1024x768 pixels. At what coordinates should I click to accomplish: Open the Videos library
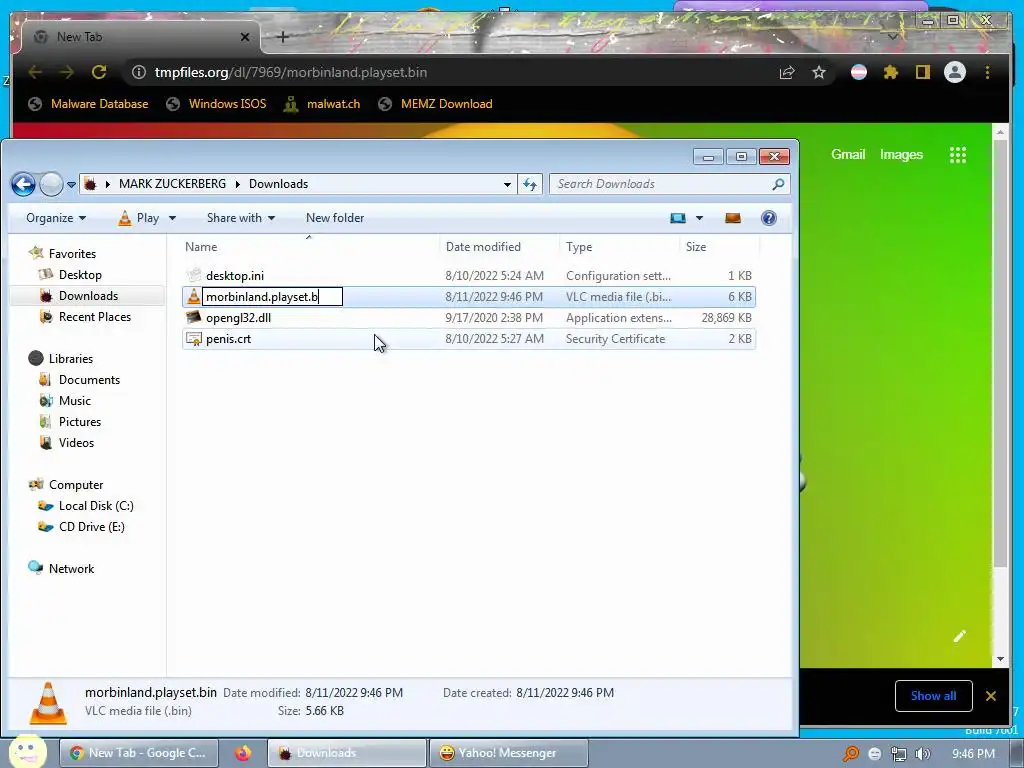point(76,442)
